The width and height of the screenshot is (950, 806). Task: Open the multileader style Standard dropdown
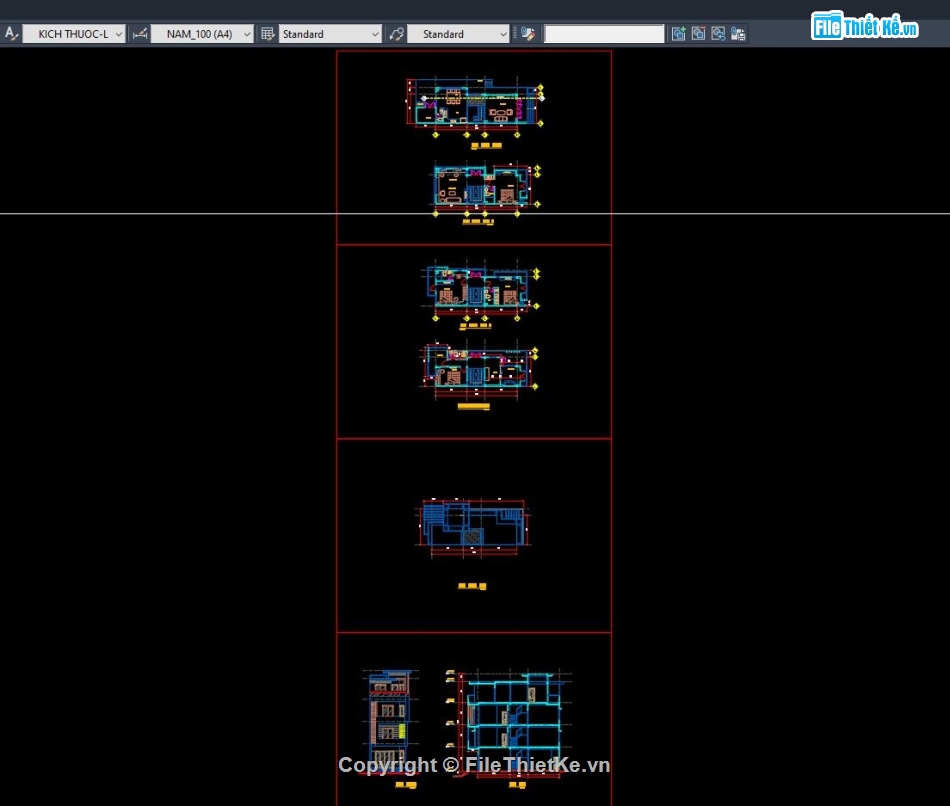coord(503,34)
